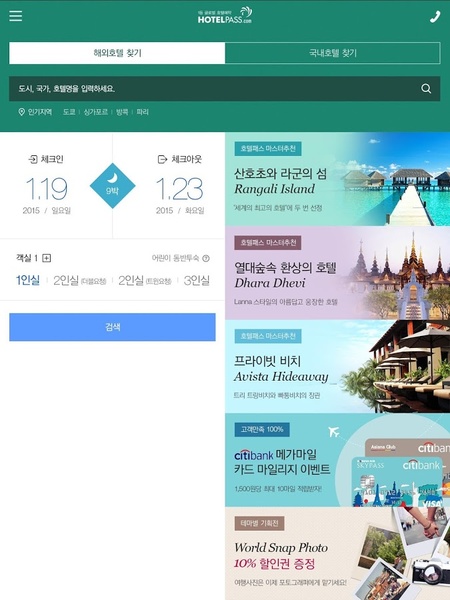Select 3인실 room type

(197, 280)
